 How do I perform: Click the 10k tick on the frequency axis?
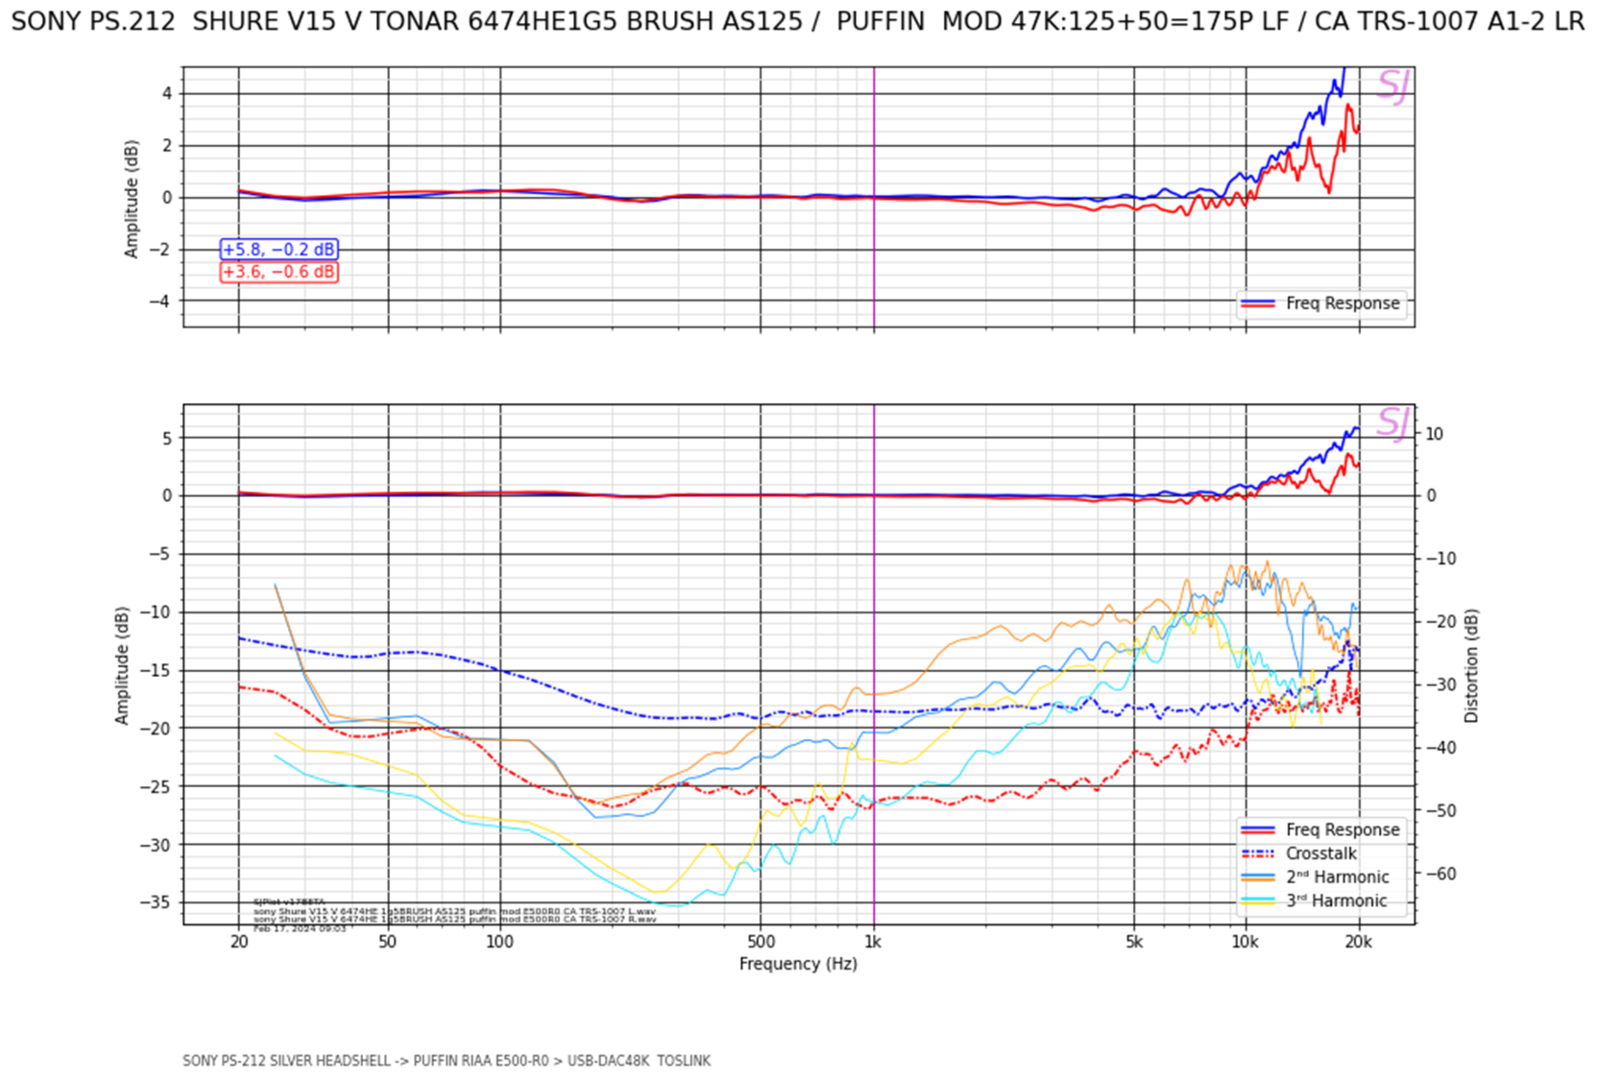[x=1246, y=942]
